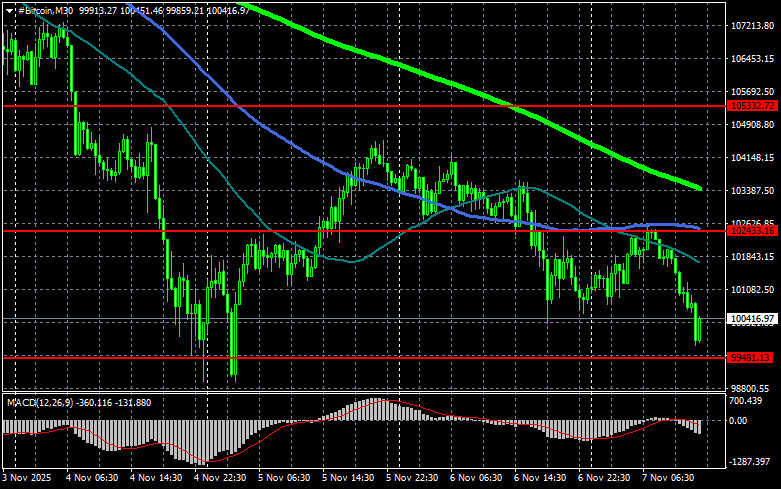Click the 4 Nov 14:30 time label
Screen dimensions: 781x489
tap(156, 478)
